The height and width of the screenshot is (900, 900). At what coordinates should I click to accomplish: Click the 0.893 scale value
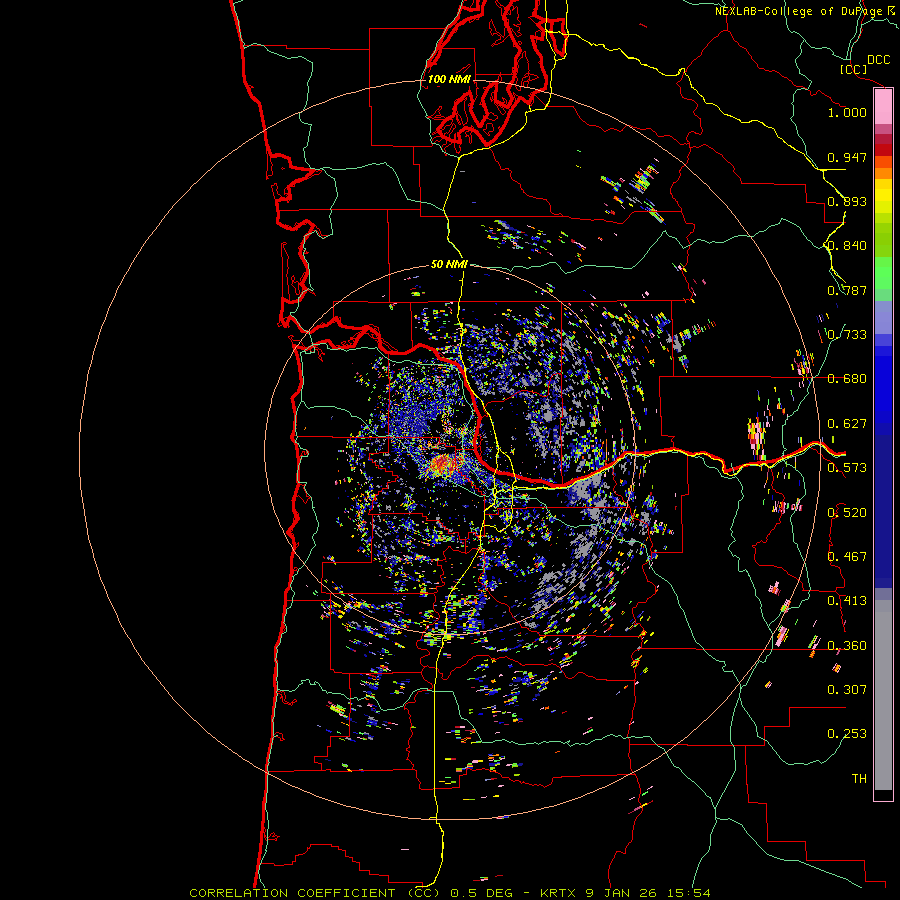[847, 201]
